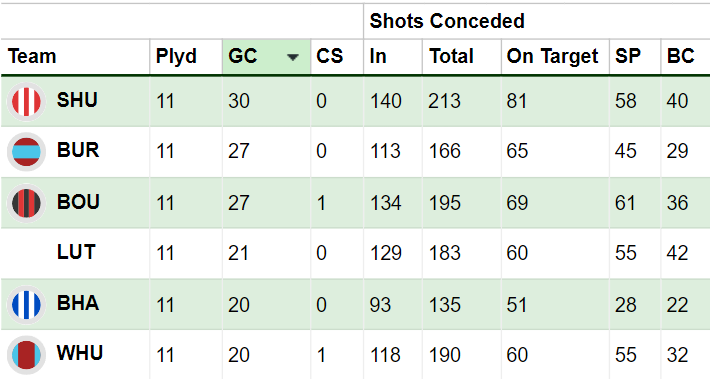710x383 pixels.
Task: Select the BOU red-black striped badge
Action: click(x=26, y=203)
